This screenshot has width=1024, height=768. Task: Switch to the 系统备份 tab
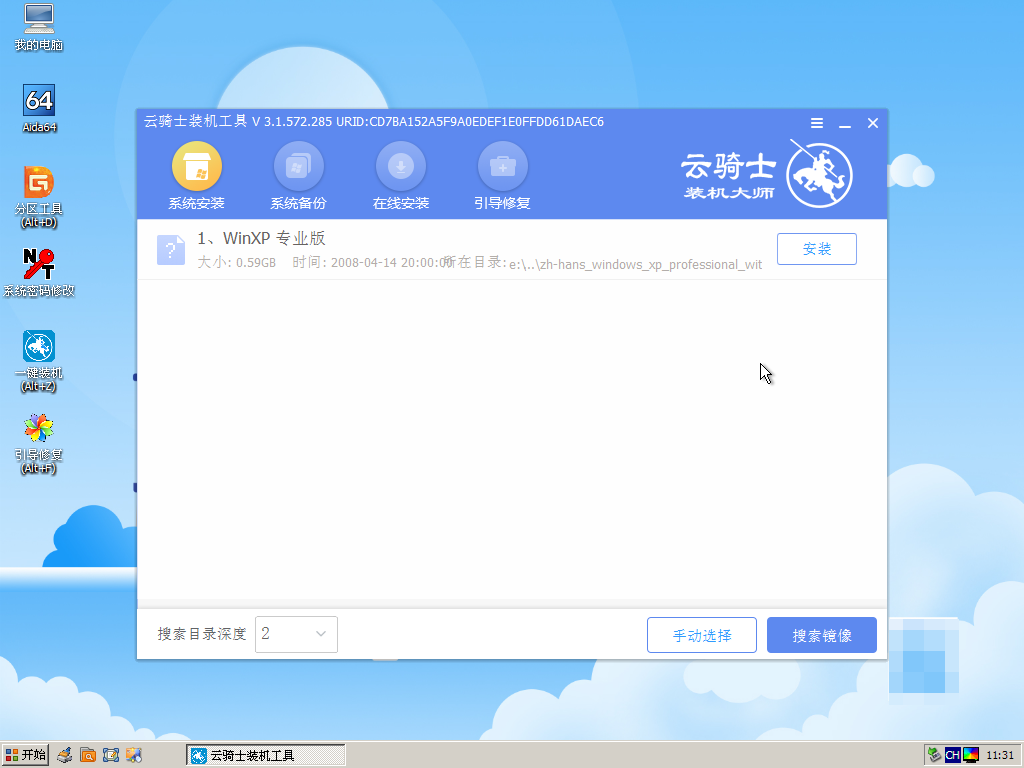coord(298,176)
